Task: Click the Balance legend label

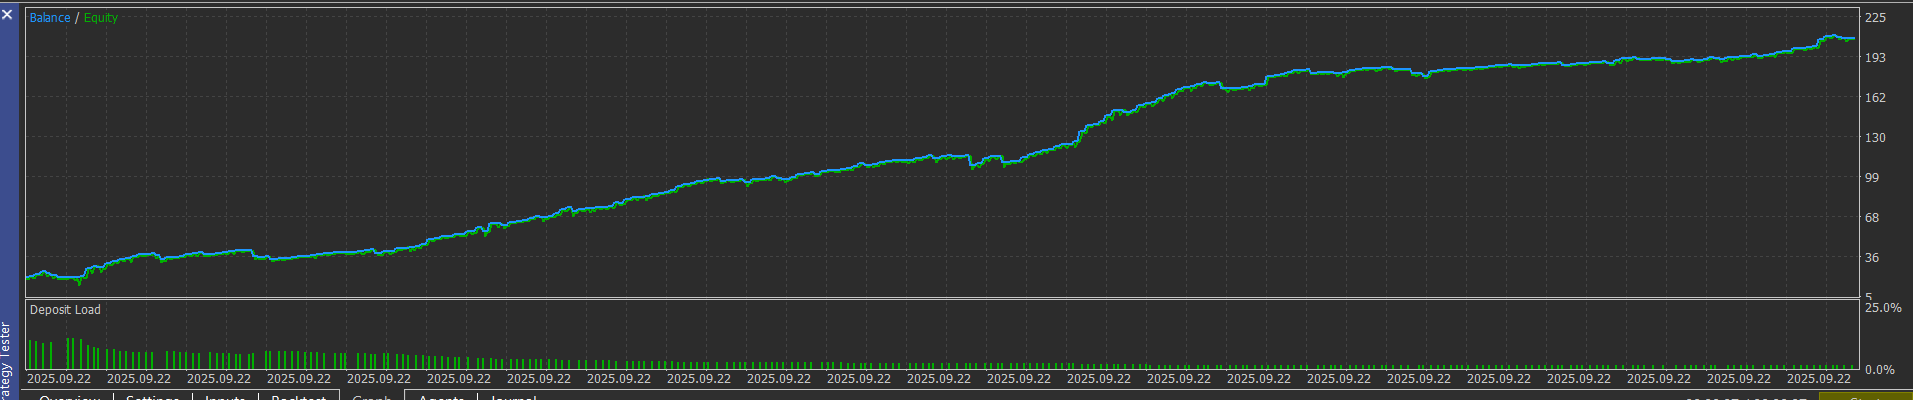Action: 50,18
